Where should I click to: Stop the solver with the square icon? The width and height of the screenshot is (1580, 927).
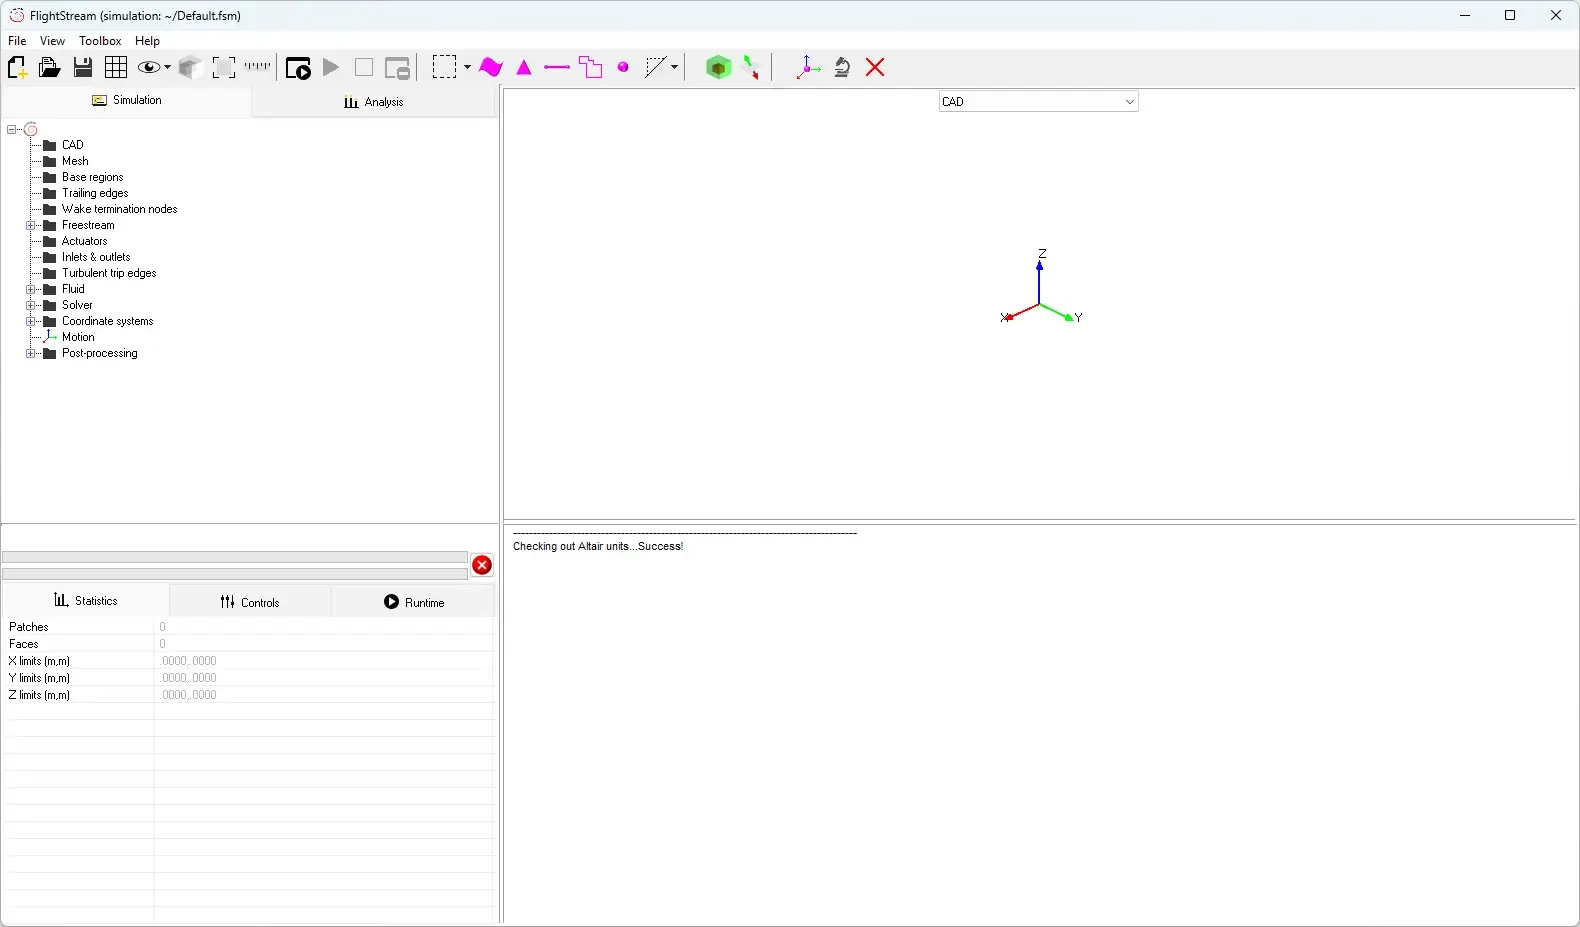coord(364,67)
